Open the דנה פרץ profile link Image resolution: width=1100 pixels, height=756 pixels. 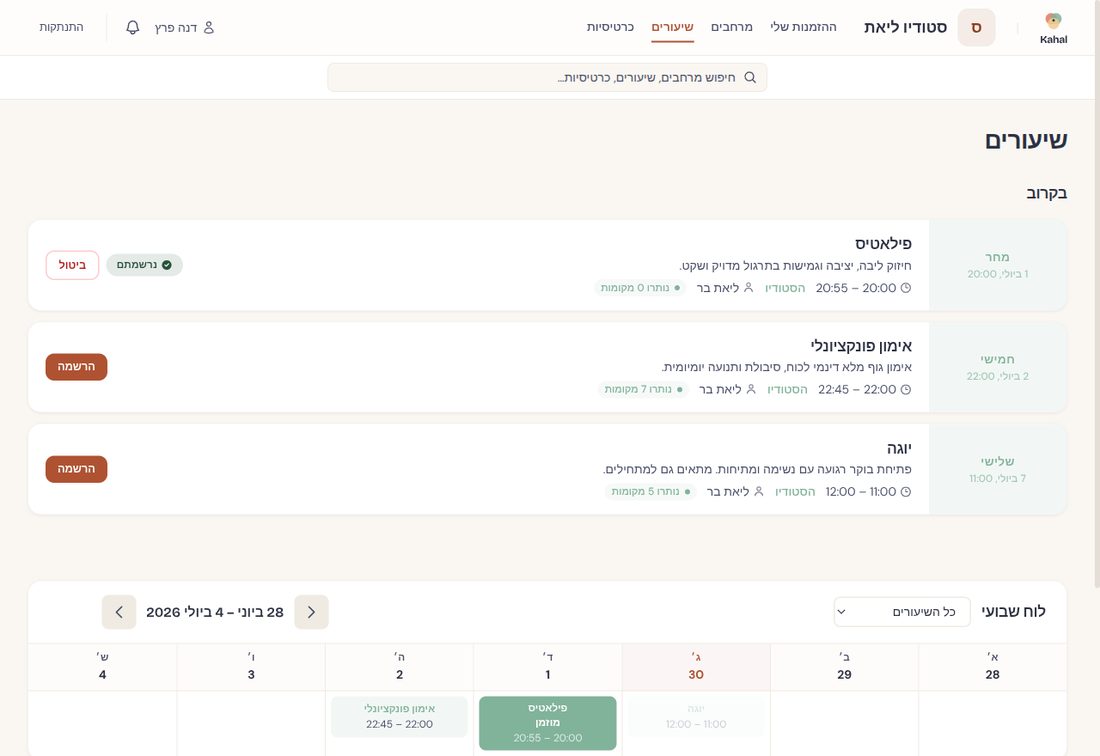pyautogui.click(x=184, y=27)
